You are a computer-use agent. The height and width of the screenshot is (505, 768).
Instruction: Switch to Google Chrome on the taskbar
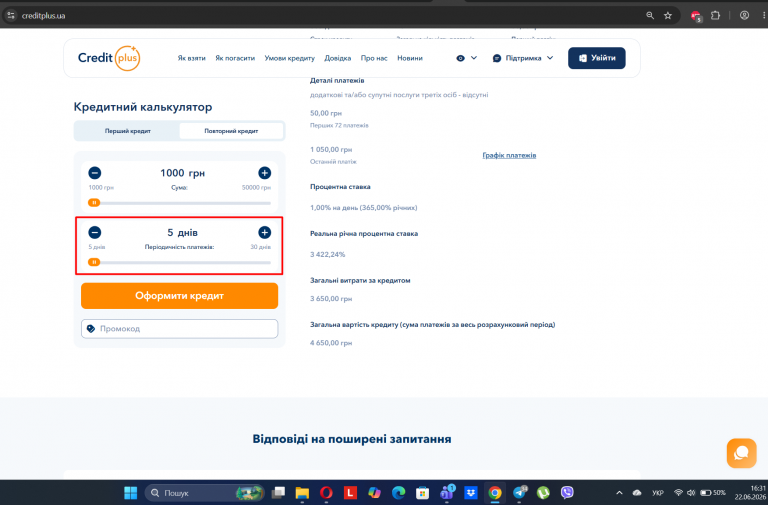point(495,493)
